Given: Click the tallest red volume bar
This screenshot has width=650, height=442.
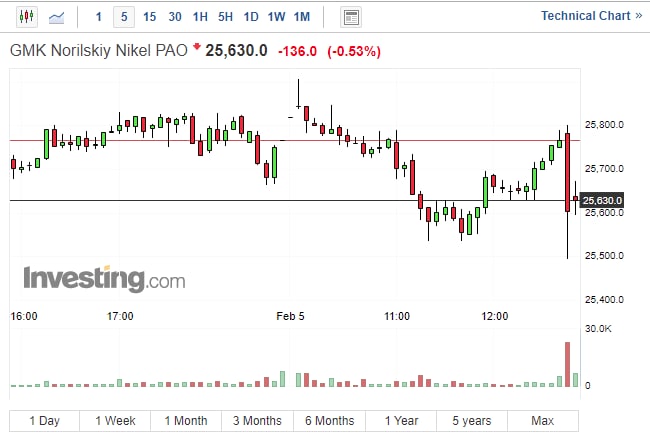Looking at the screenshot, I should (568, 364).
